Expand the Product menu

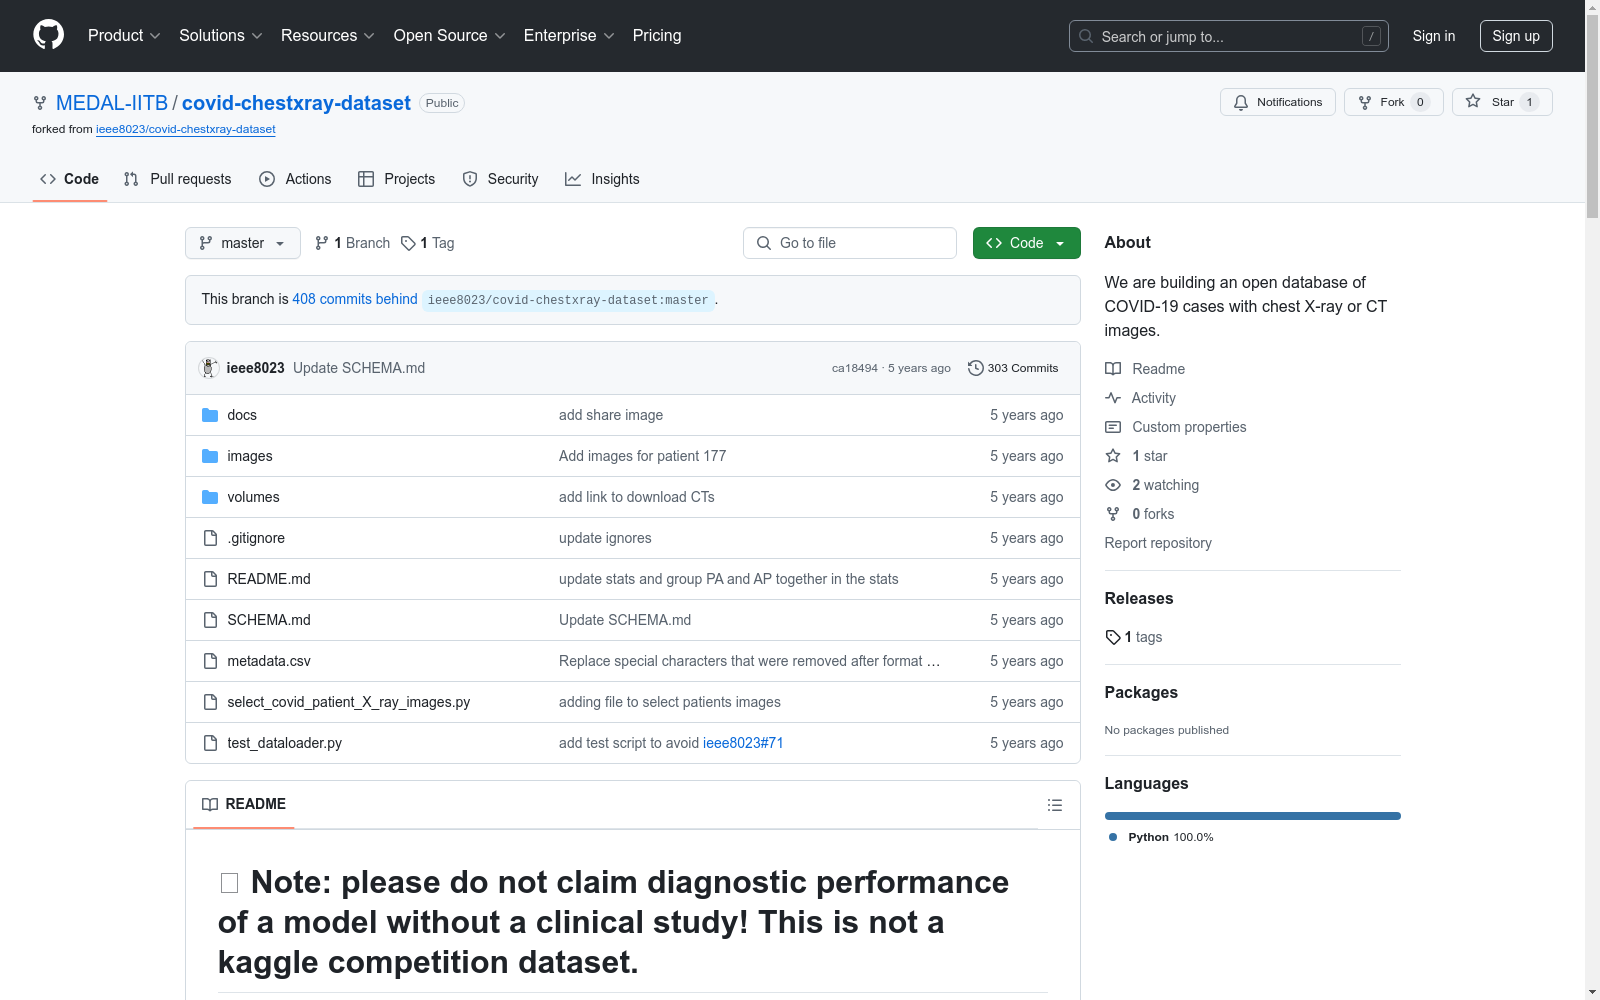pos(124,35)
